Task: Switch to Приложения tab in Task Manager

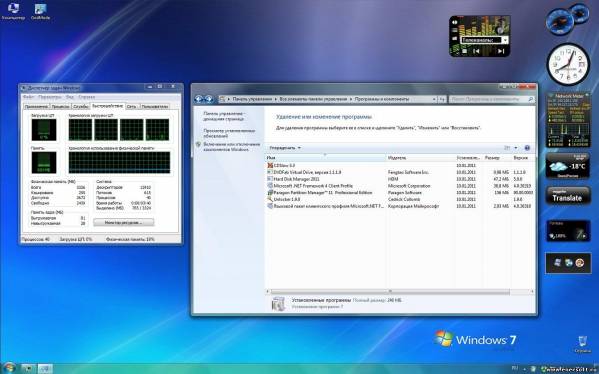Action: click(x=36, y=107)
